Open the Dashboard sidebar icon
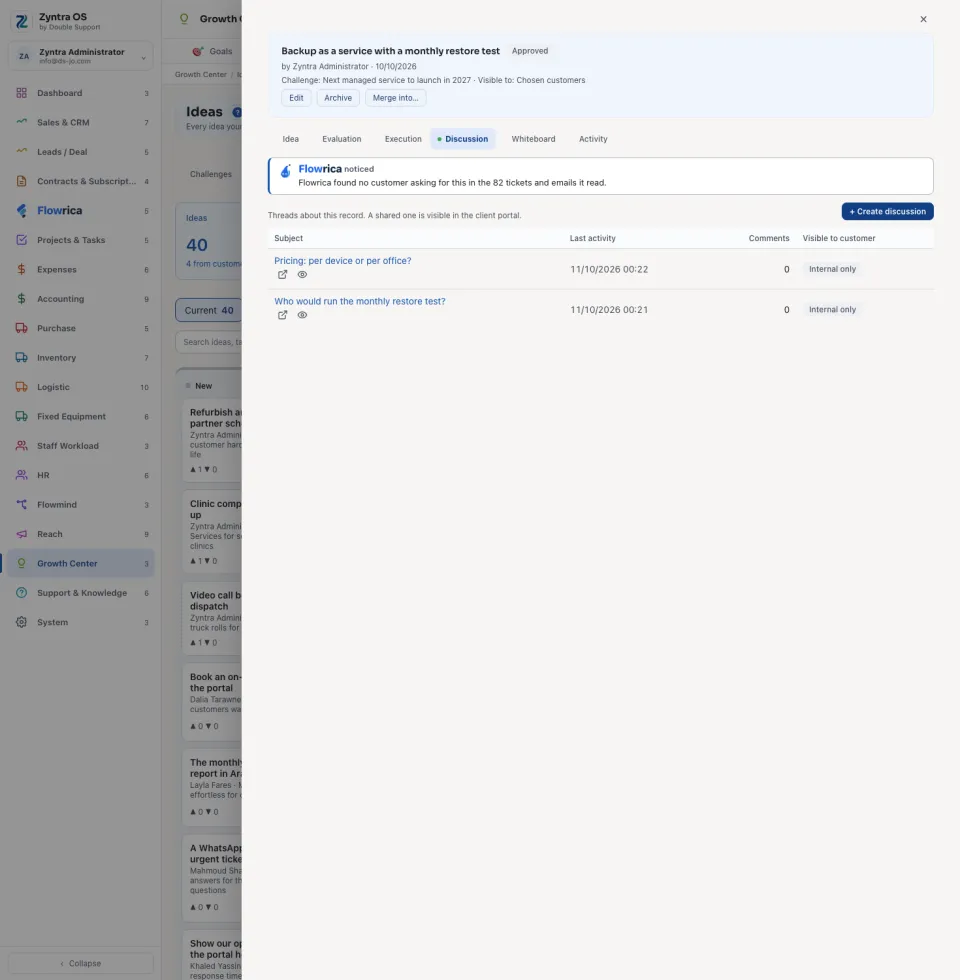The height and width of the screenshot is (980, 960). [x=21, y=93]
